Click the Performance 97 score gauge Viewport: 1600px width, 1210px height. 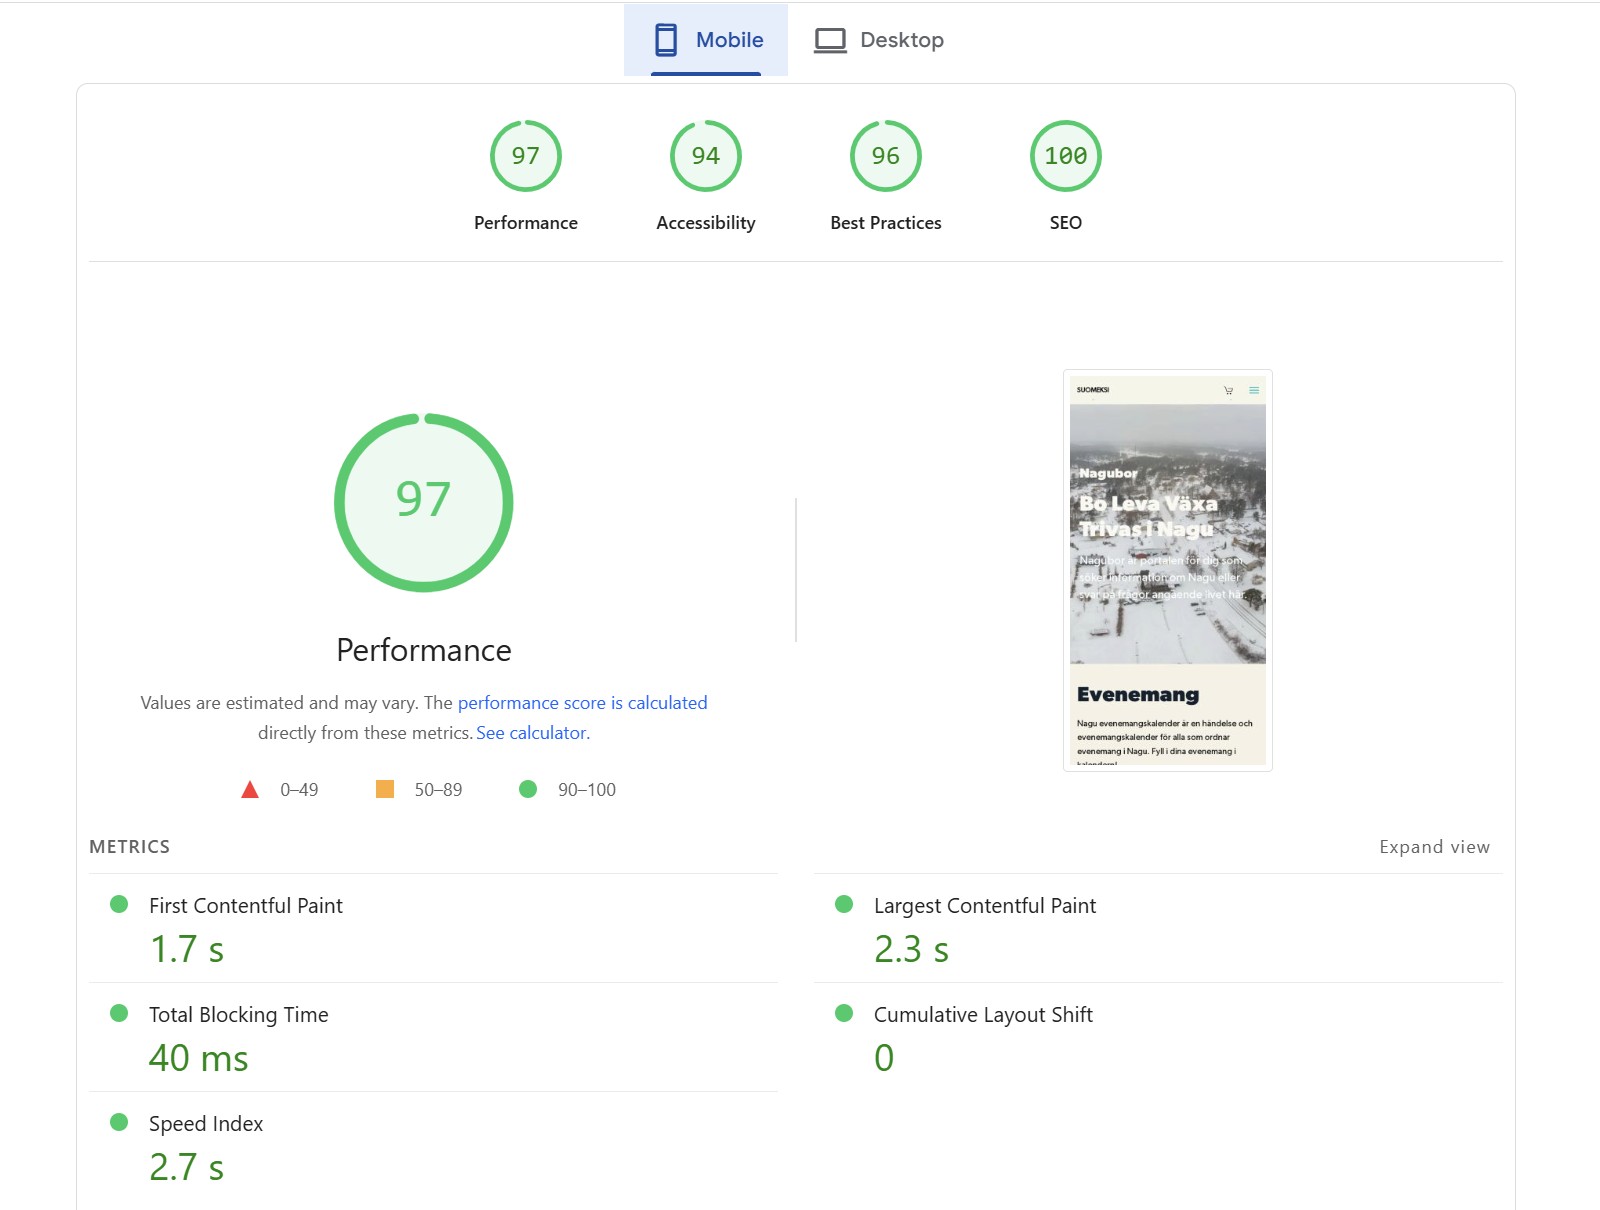click(x=525, y=156)
